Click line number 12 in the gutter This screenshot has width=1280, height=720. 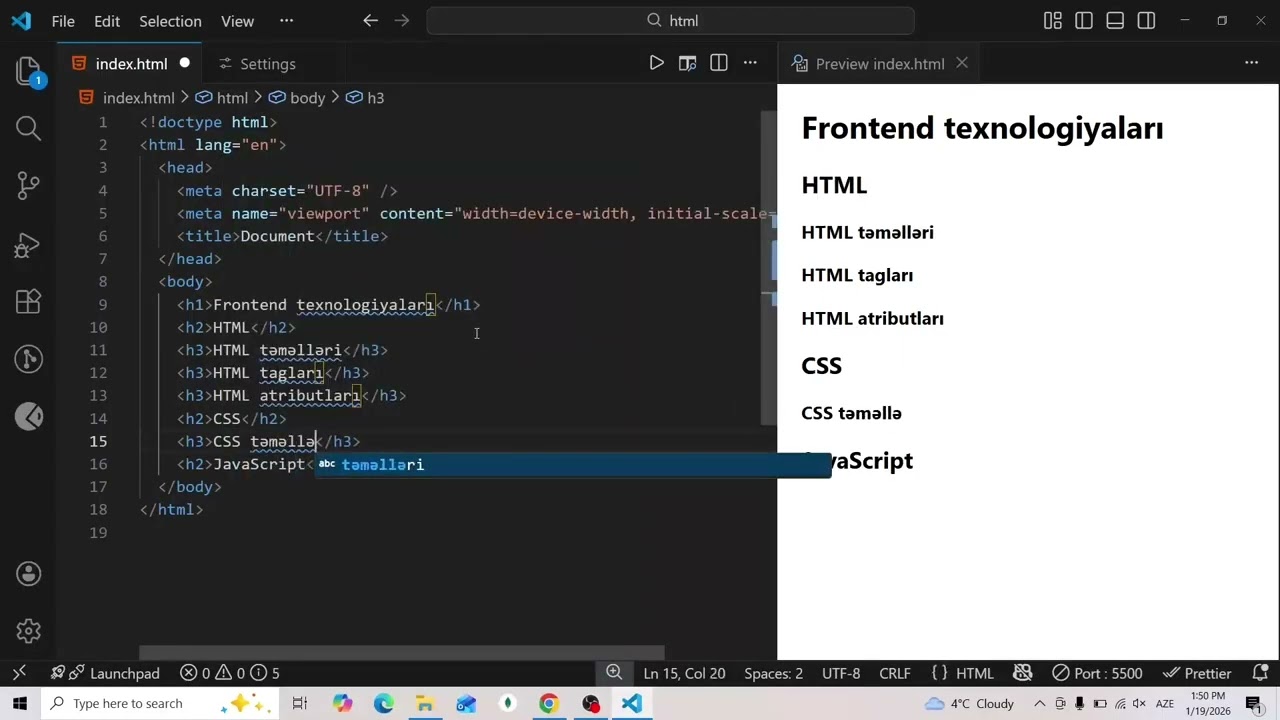pos(98,373)
